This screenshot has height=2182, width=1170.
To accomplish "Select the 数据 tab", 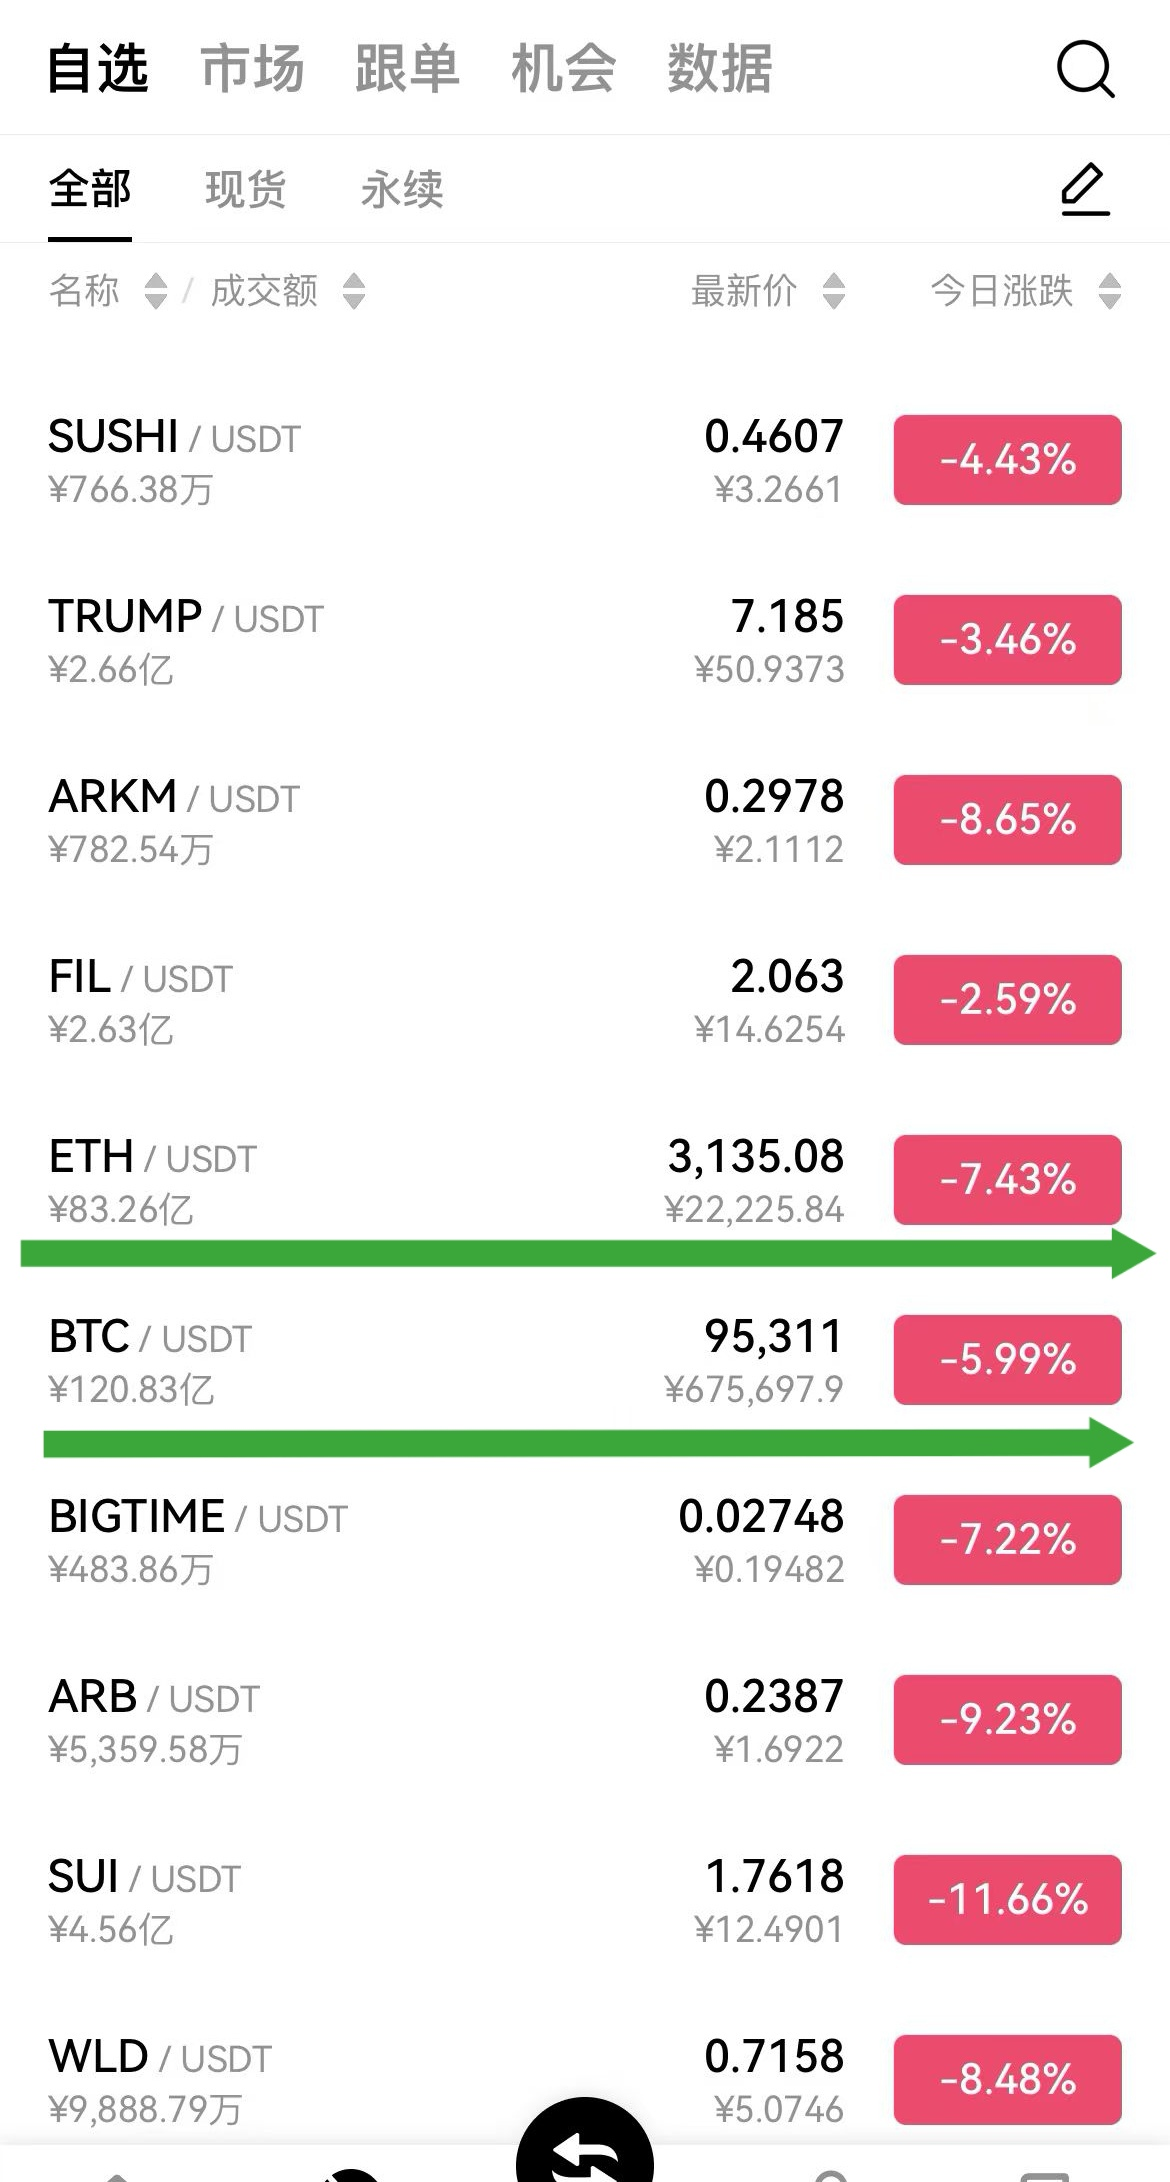I will [719, 69].
